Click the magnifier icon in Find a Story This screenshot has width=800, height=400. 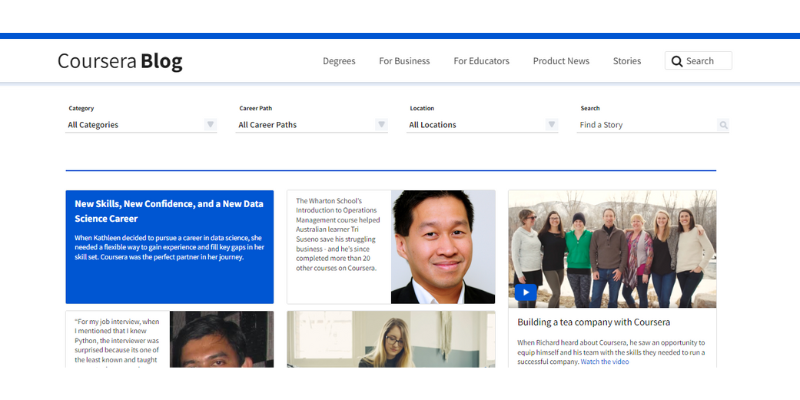(723, 125)
